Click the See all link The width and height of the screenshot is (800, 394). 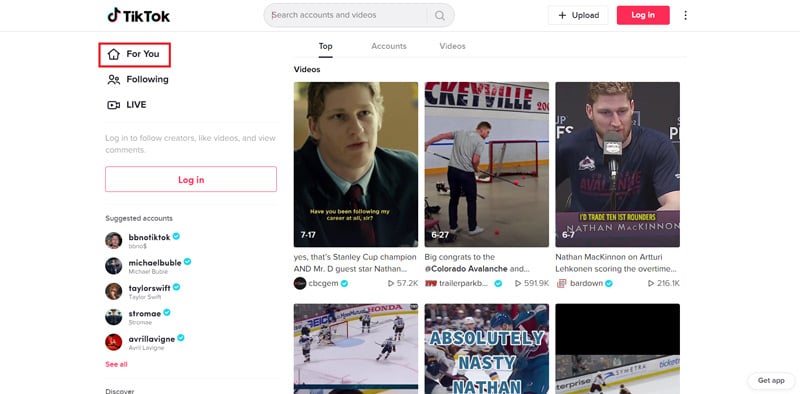click(116, 364)
